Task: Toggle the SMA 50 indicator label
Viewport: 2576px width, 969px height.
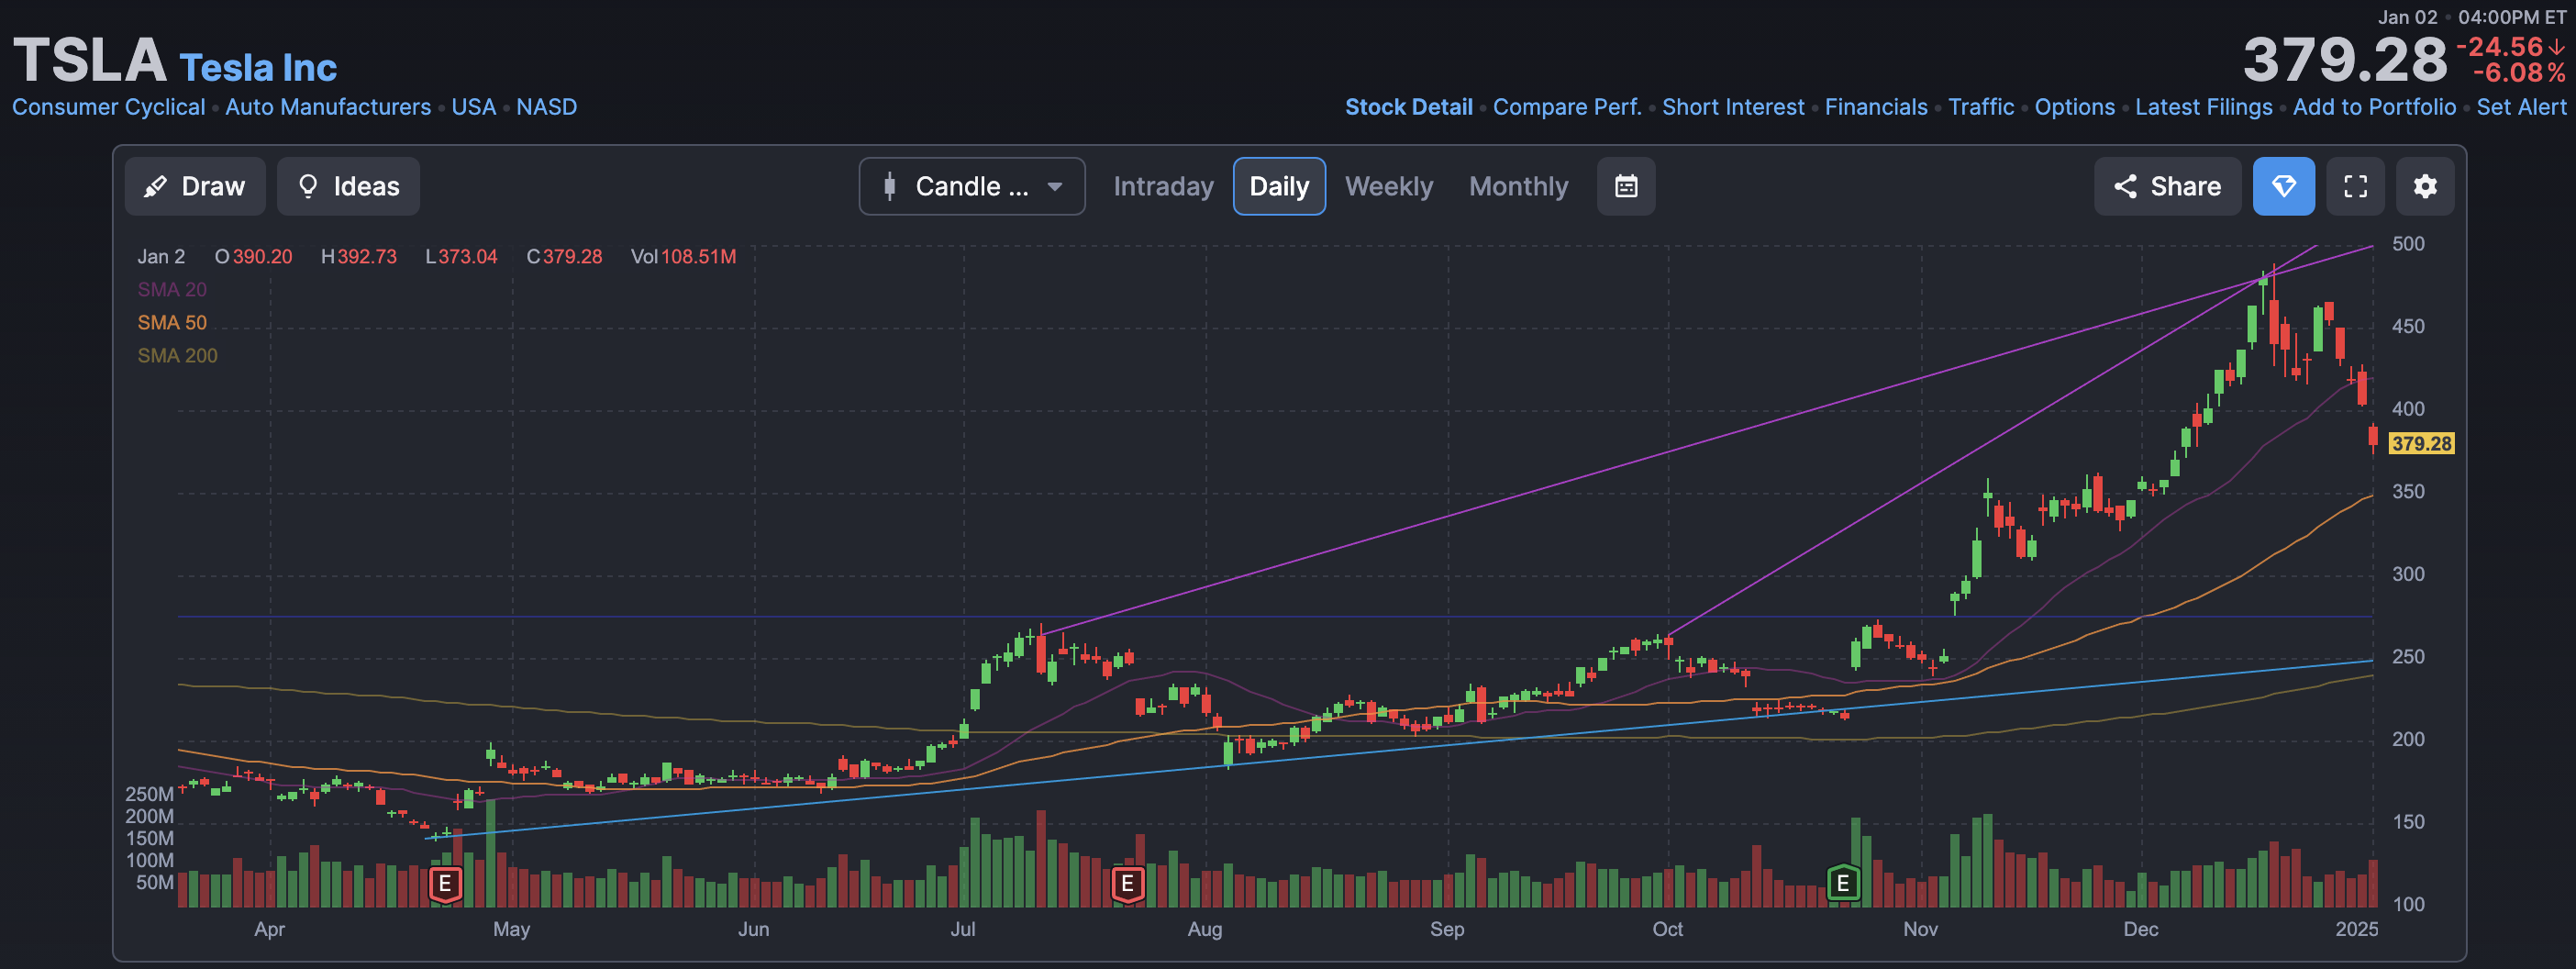Action: click(x=172, y=323)
